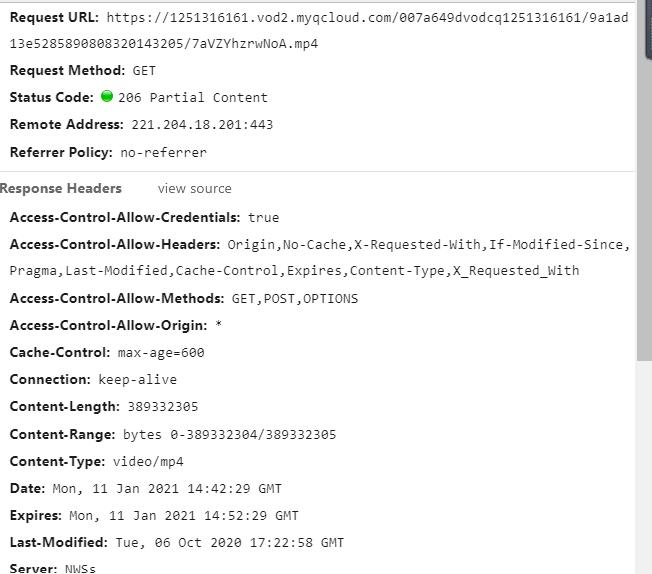Click the Expires header date value
The image size is (652, 574).
pyautogui.click(x=184, y=515)
